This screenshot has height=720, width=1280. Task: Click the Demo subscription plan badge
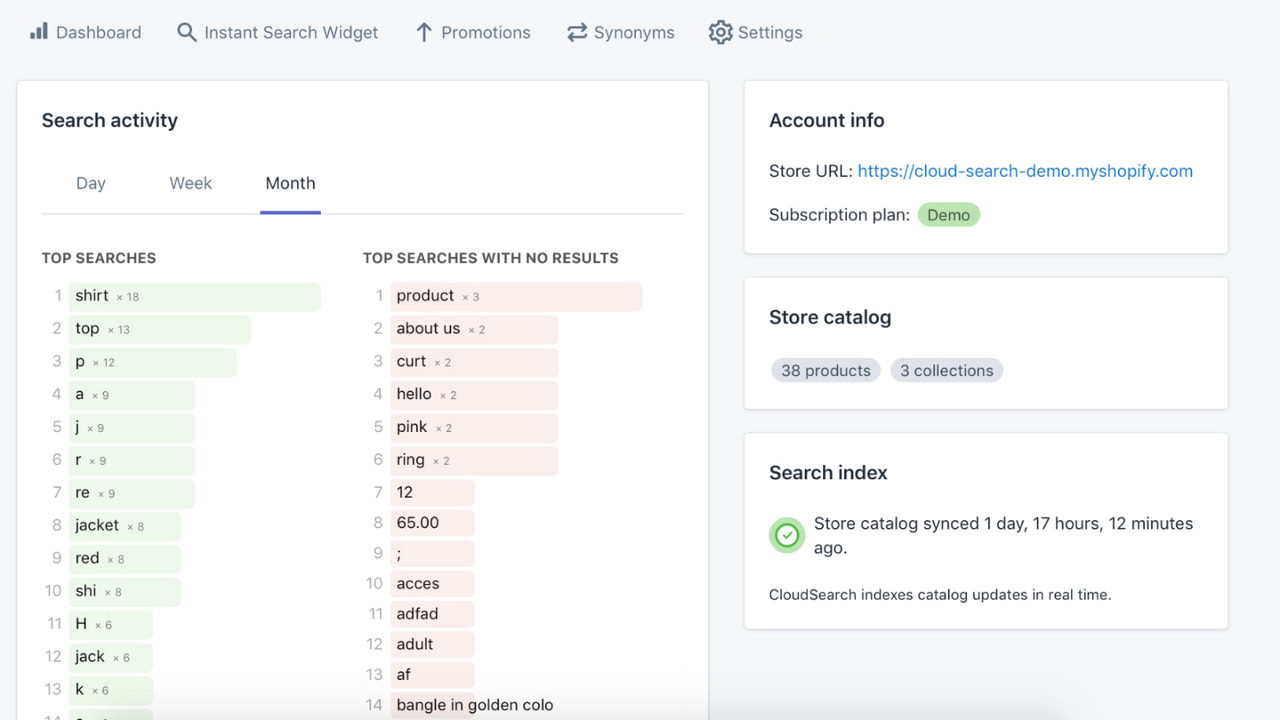click(948, 214)
